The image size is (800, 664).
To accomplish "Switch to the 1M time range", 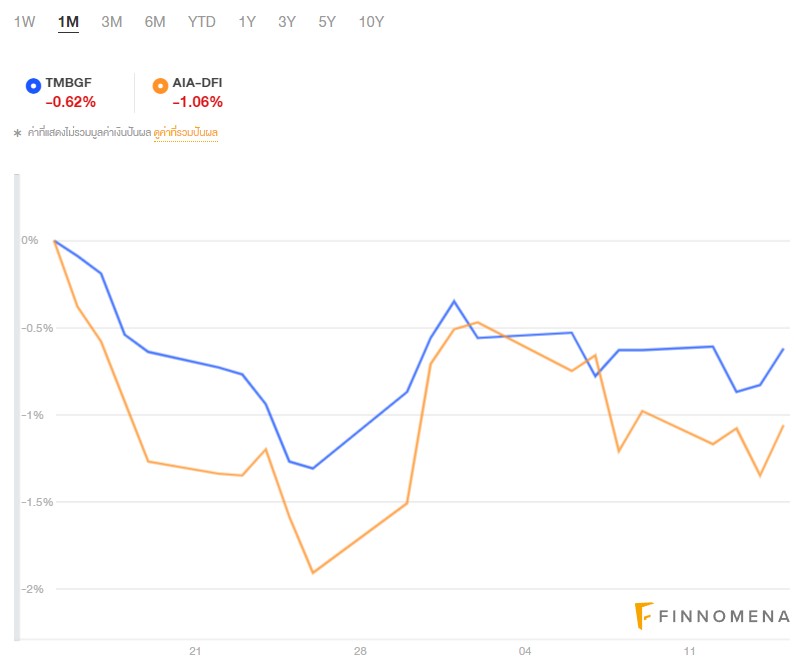I will click(68, 22).
